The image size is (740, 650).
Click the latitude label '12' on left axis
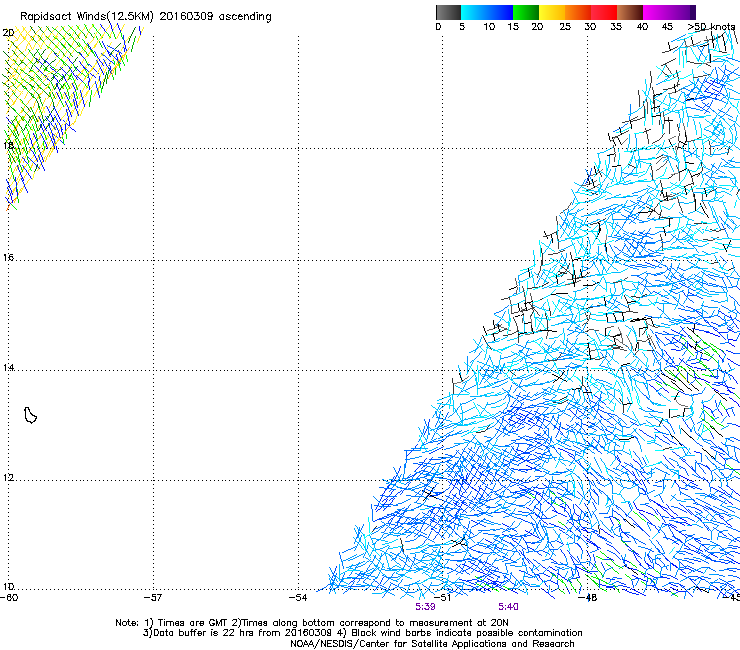(8, 478)
